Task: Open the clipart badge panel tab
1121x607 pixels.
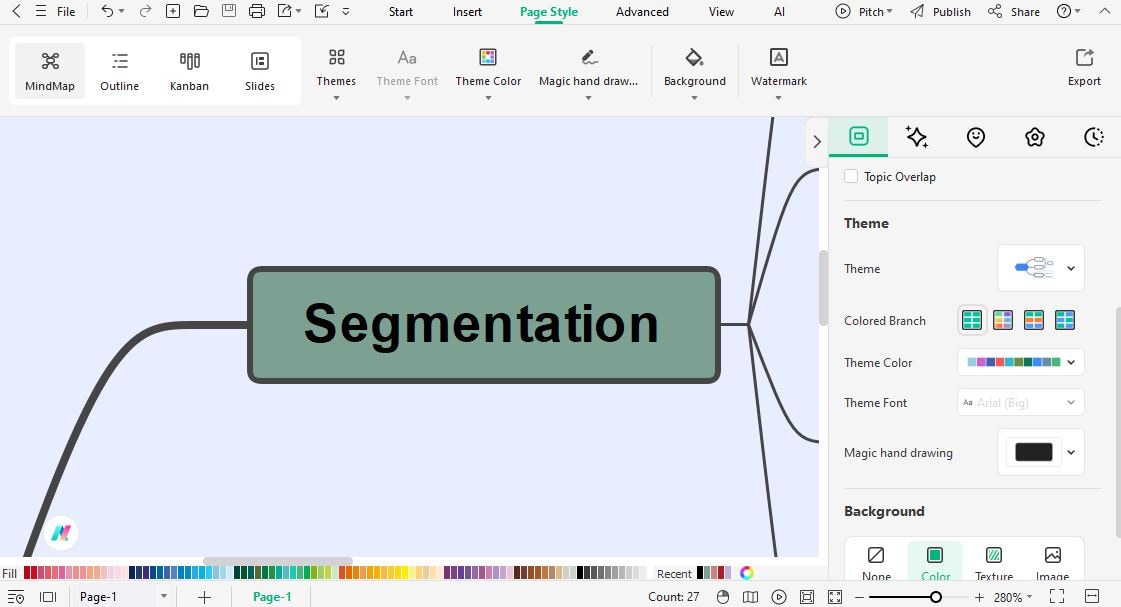Action: point(1034,137)
